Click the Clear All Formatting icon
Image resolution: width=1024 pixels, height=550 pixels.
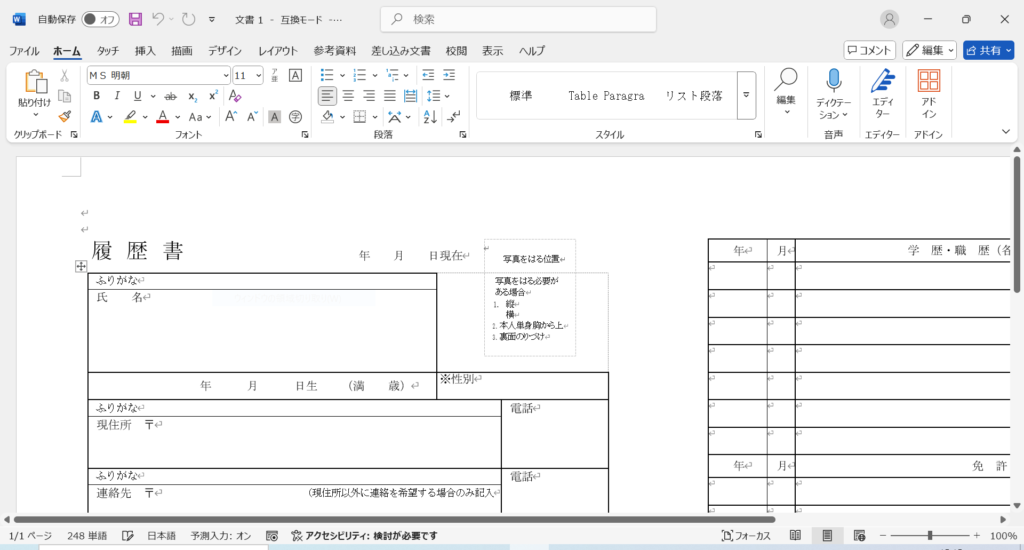coord(236,96)
